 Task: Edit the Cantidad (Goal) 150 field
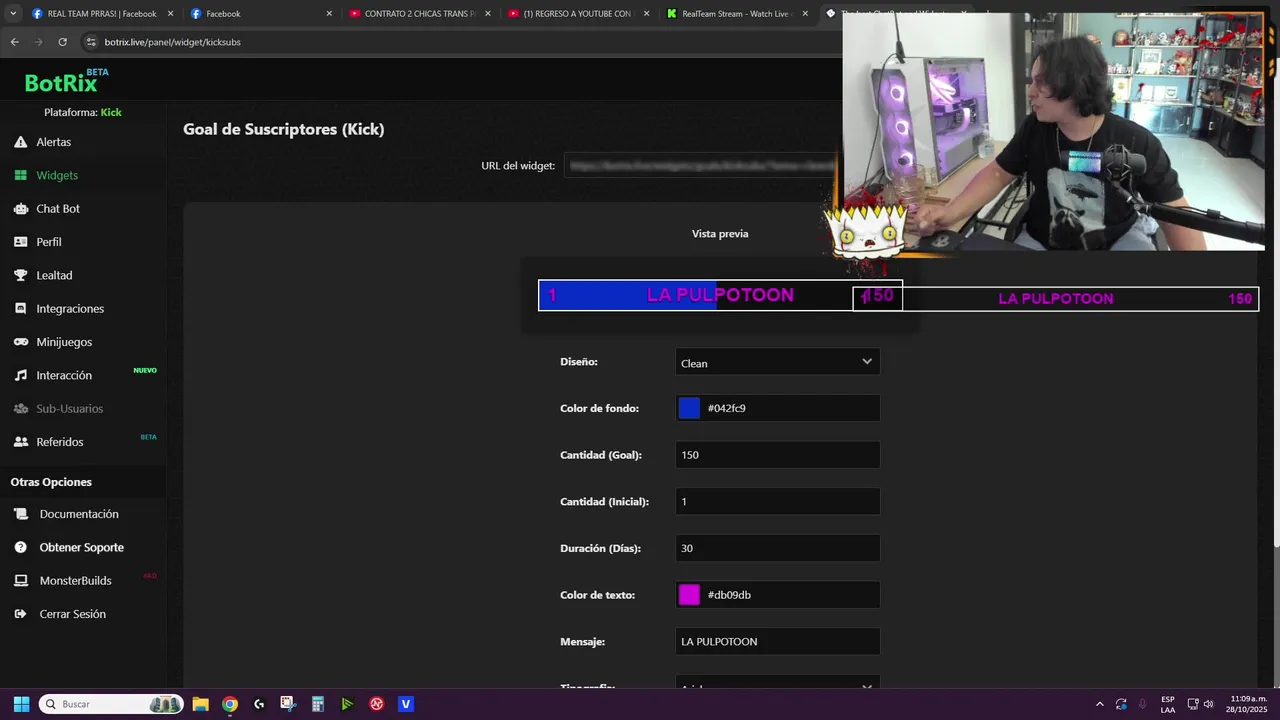tap(778, 455)
